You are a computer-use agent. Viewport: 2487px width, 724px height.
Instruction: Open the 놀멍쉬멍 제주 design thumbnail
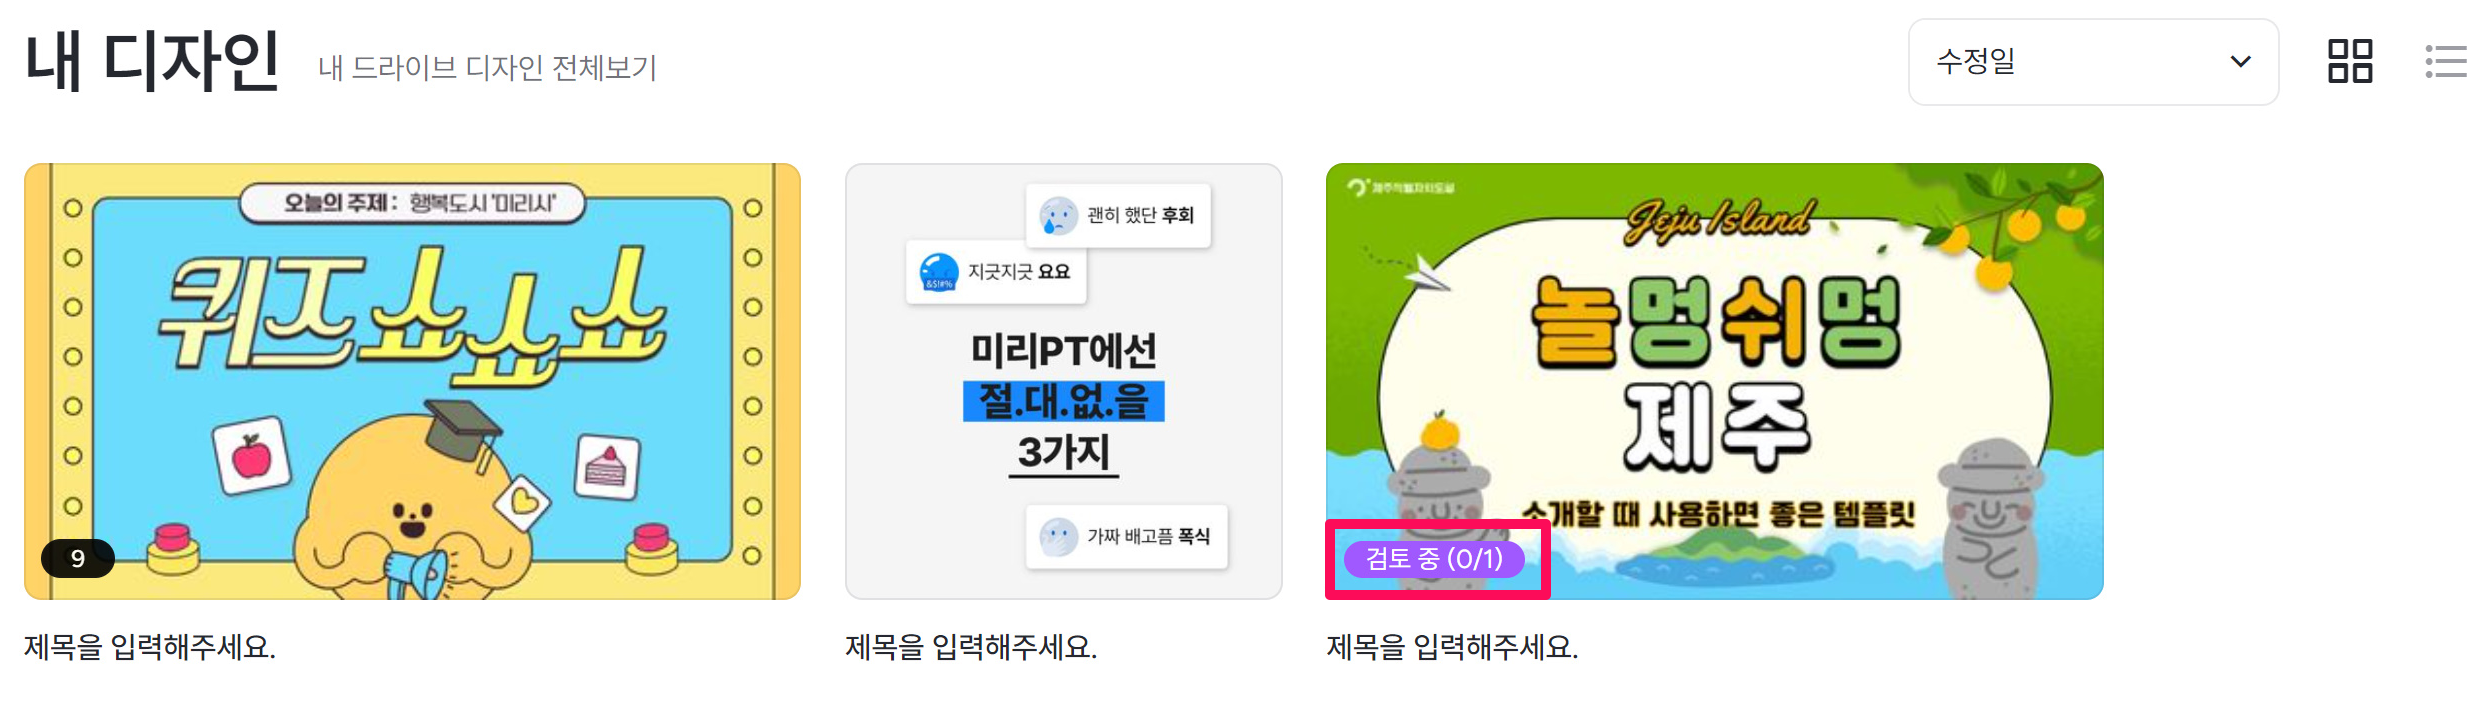pos(1714,382)
